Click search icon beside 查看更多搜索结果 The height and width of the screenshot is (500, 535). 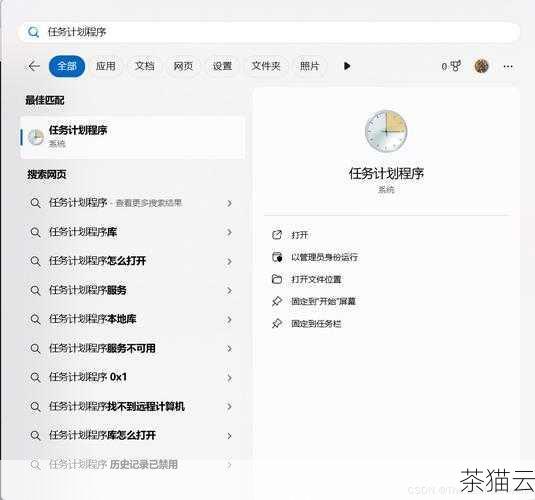point(35,203)
